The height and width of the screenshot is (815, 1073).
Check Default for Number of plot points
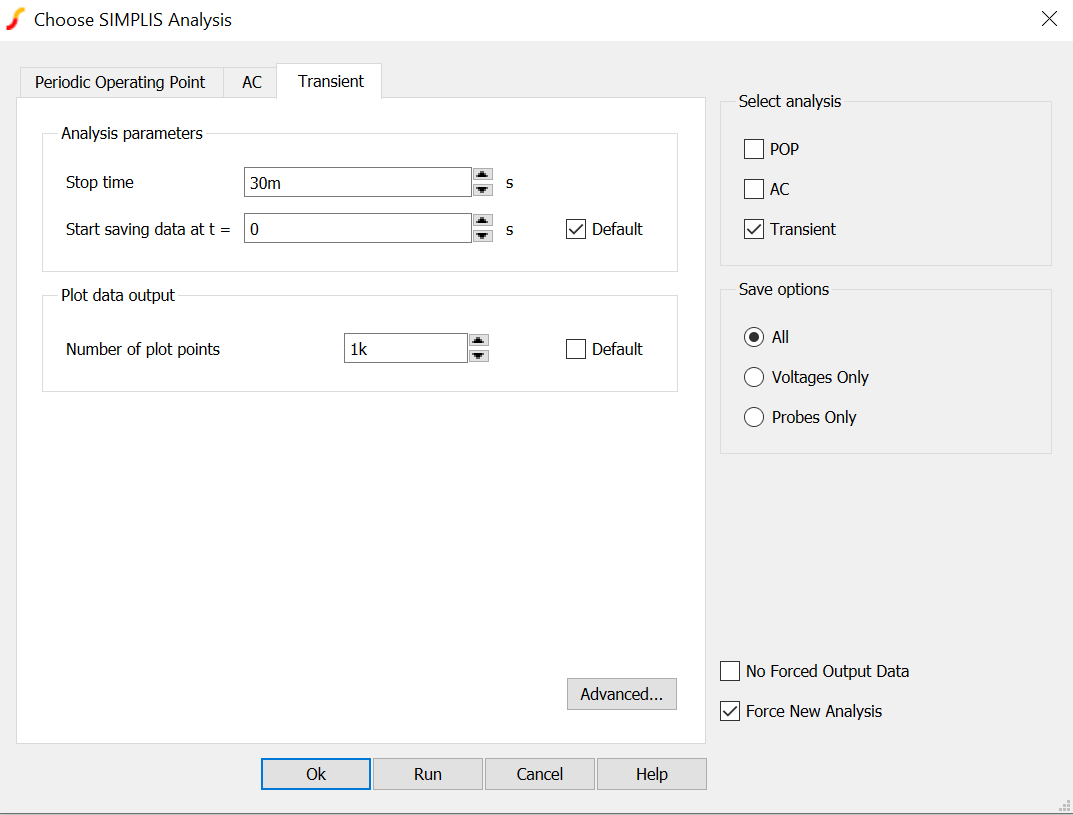pos(576,349)
